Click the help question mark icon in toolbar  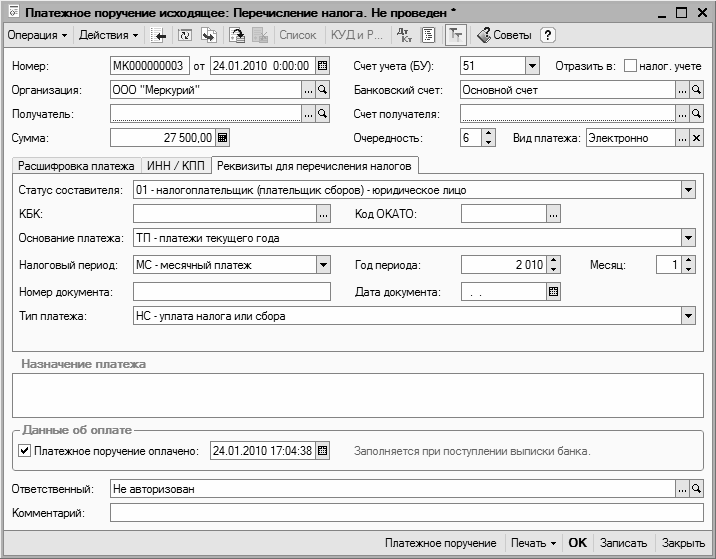pyautogui.click(x=548, y=35)
